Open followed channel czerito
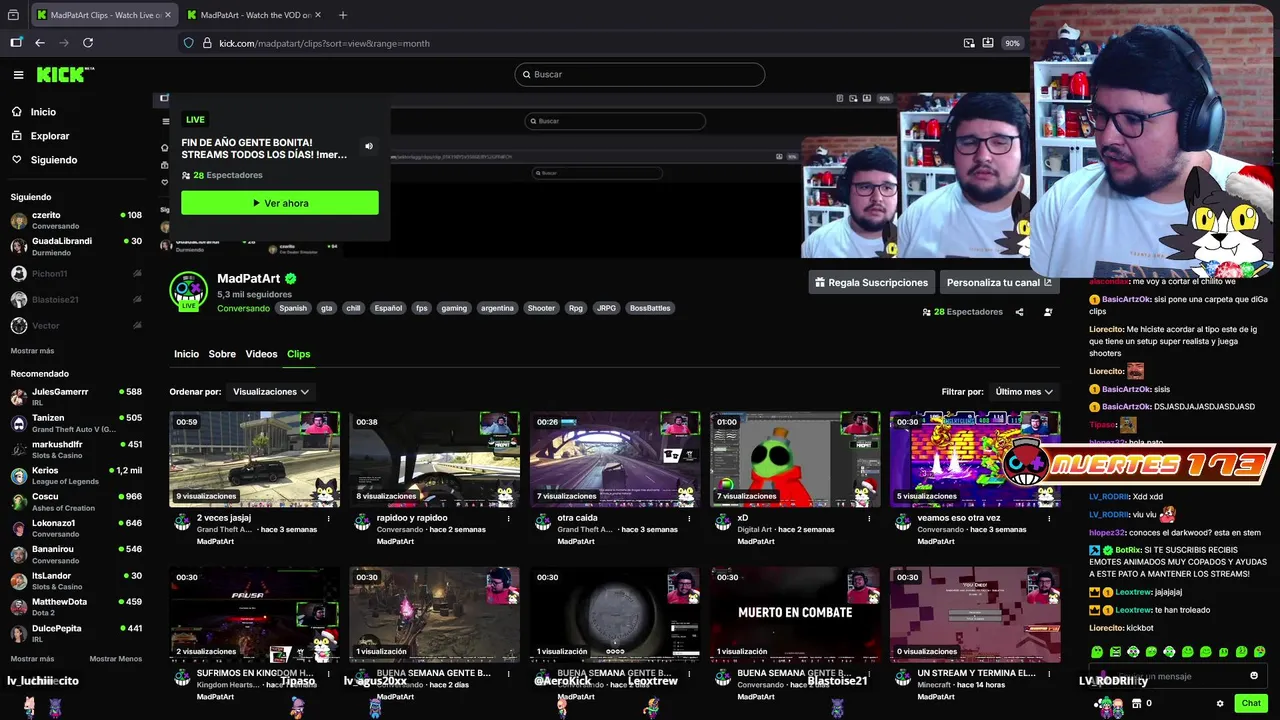 pos(76,220)
